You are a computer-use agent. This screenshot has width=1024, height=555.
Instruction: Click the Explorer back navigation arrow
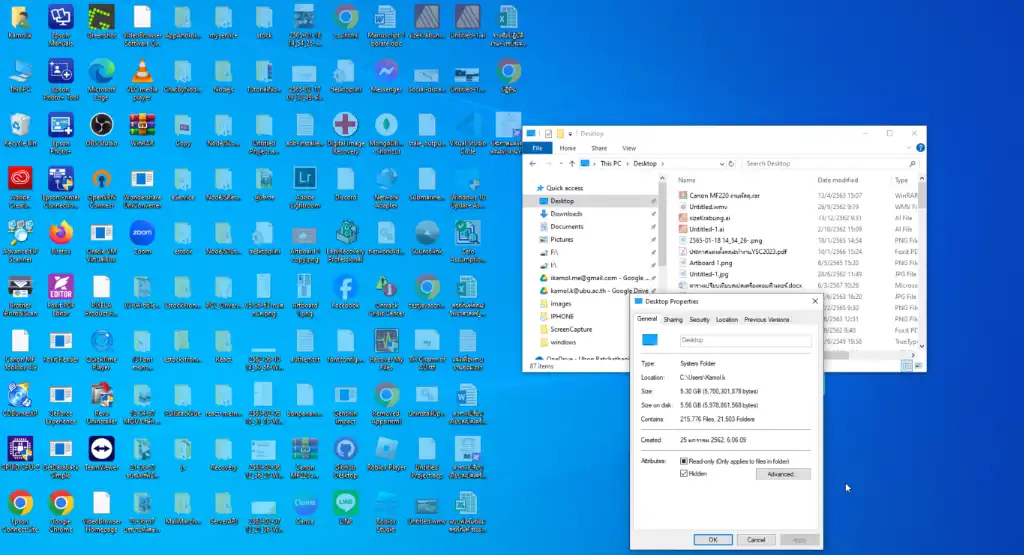pyautogui.click(x=533, y=164)
